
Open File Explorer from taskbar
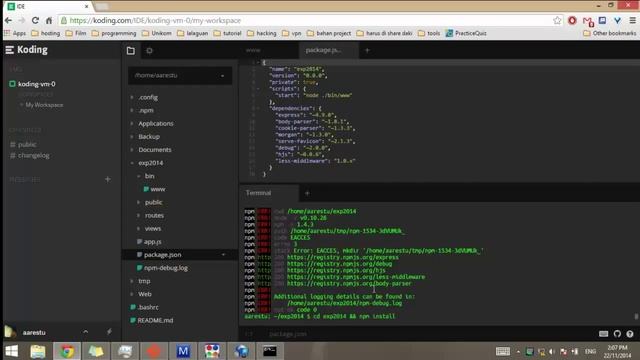pos(38,351)
